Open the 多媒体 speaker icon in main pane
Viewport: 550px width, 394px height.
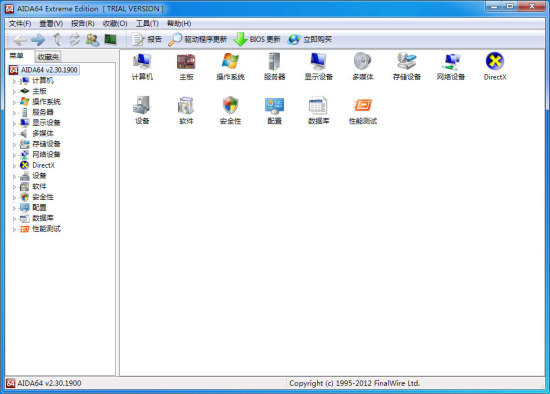(363, 62)
